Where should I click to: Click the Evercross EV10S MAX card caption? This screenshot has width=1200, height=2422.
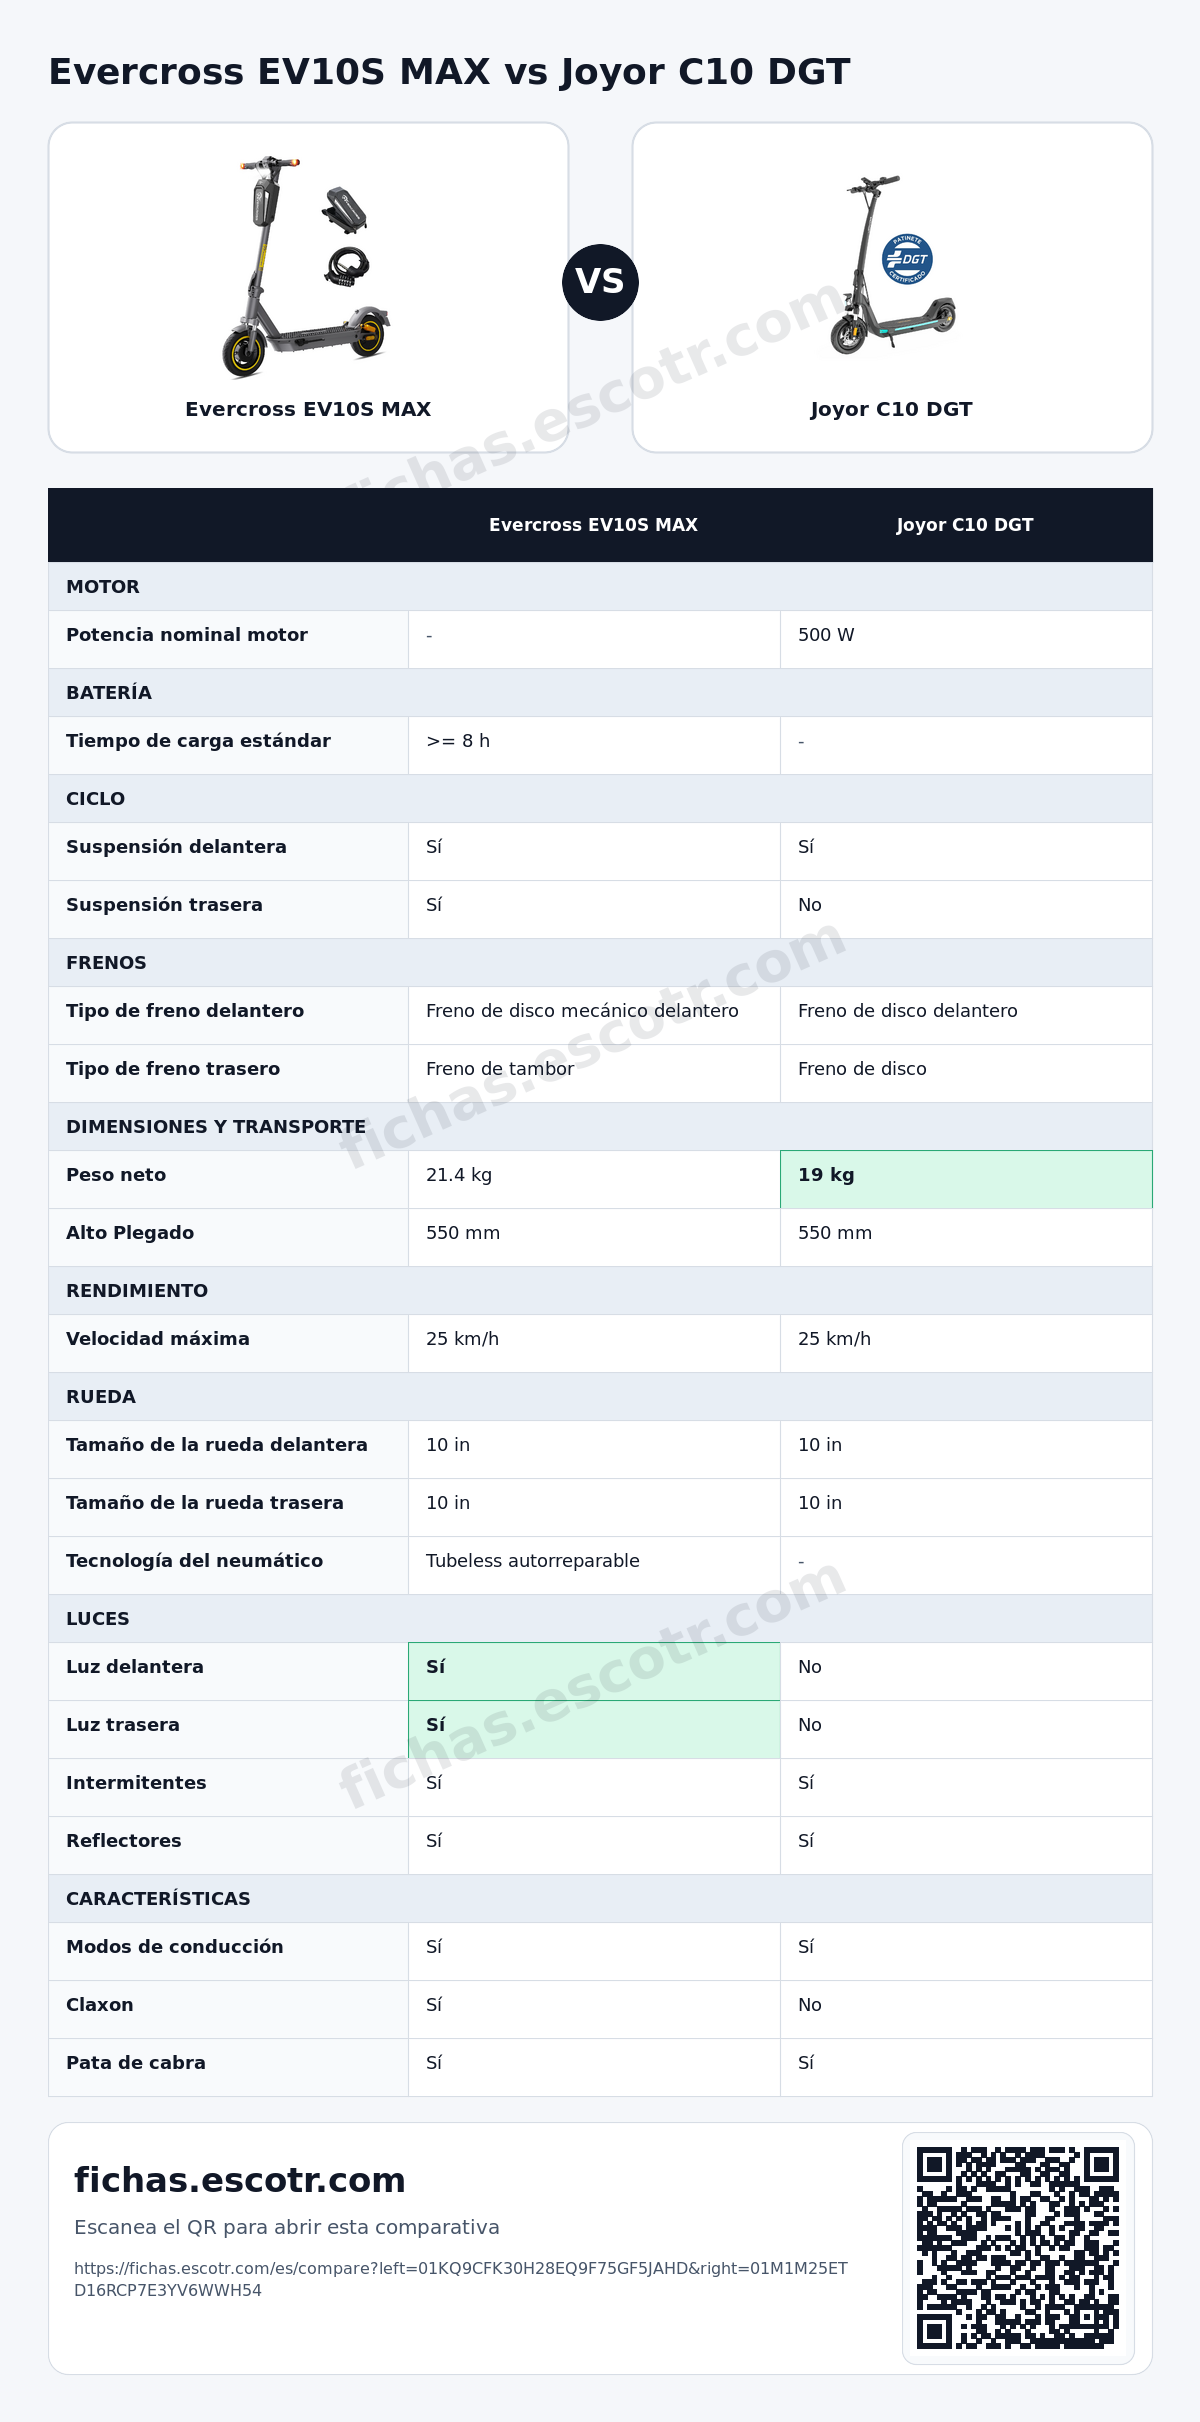click(x=308, y=409)
